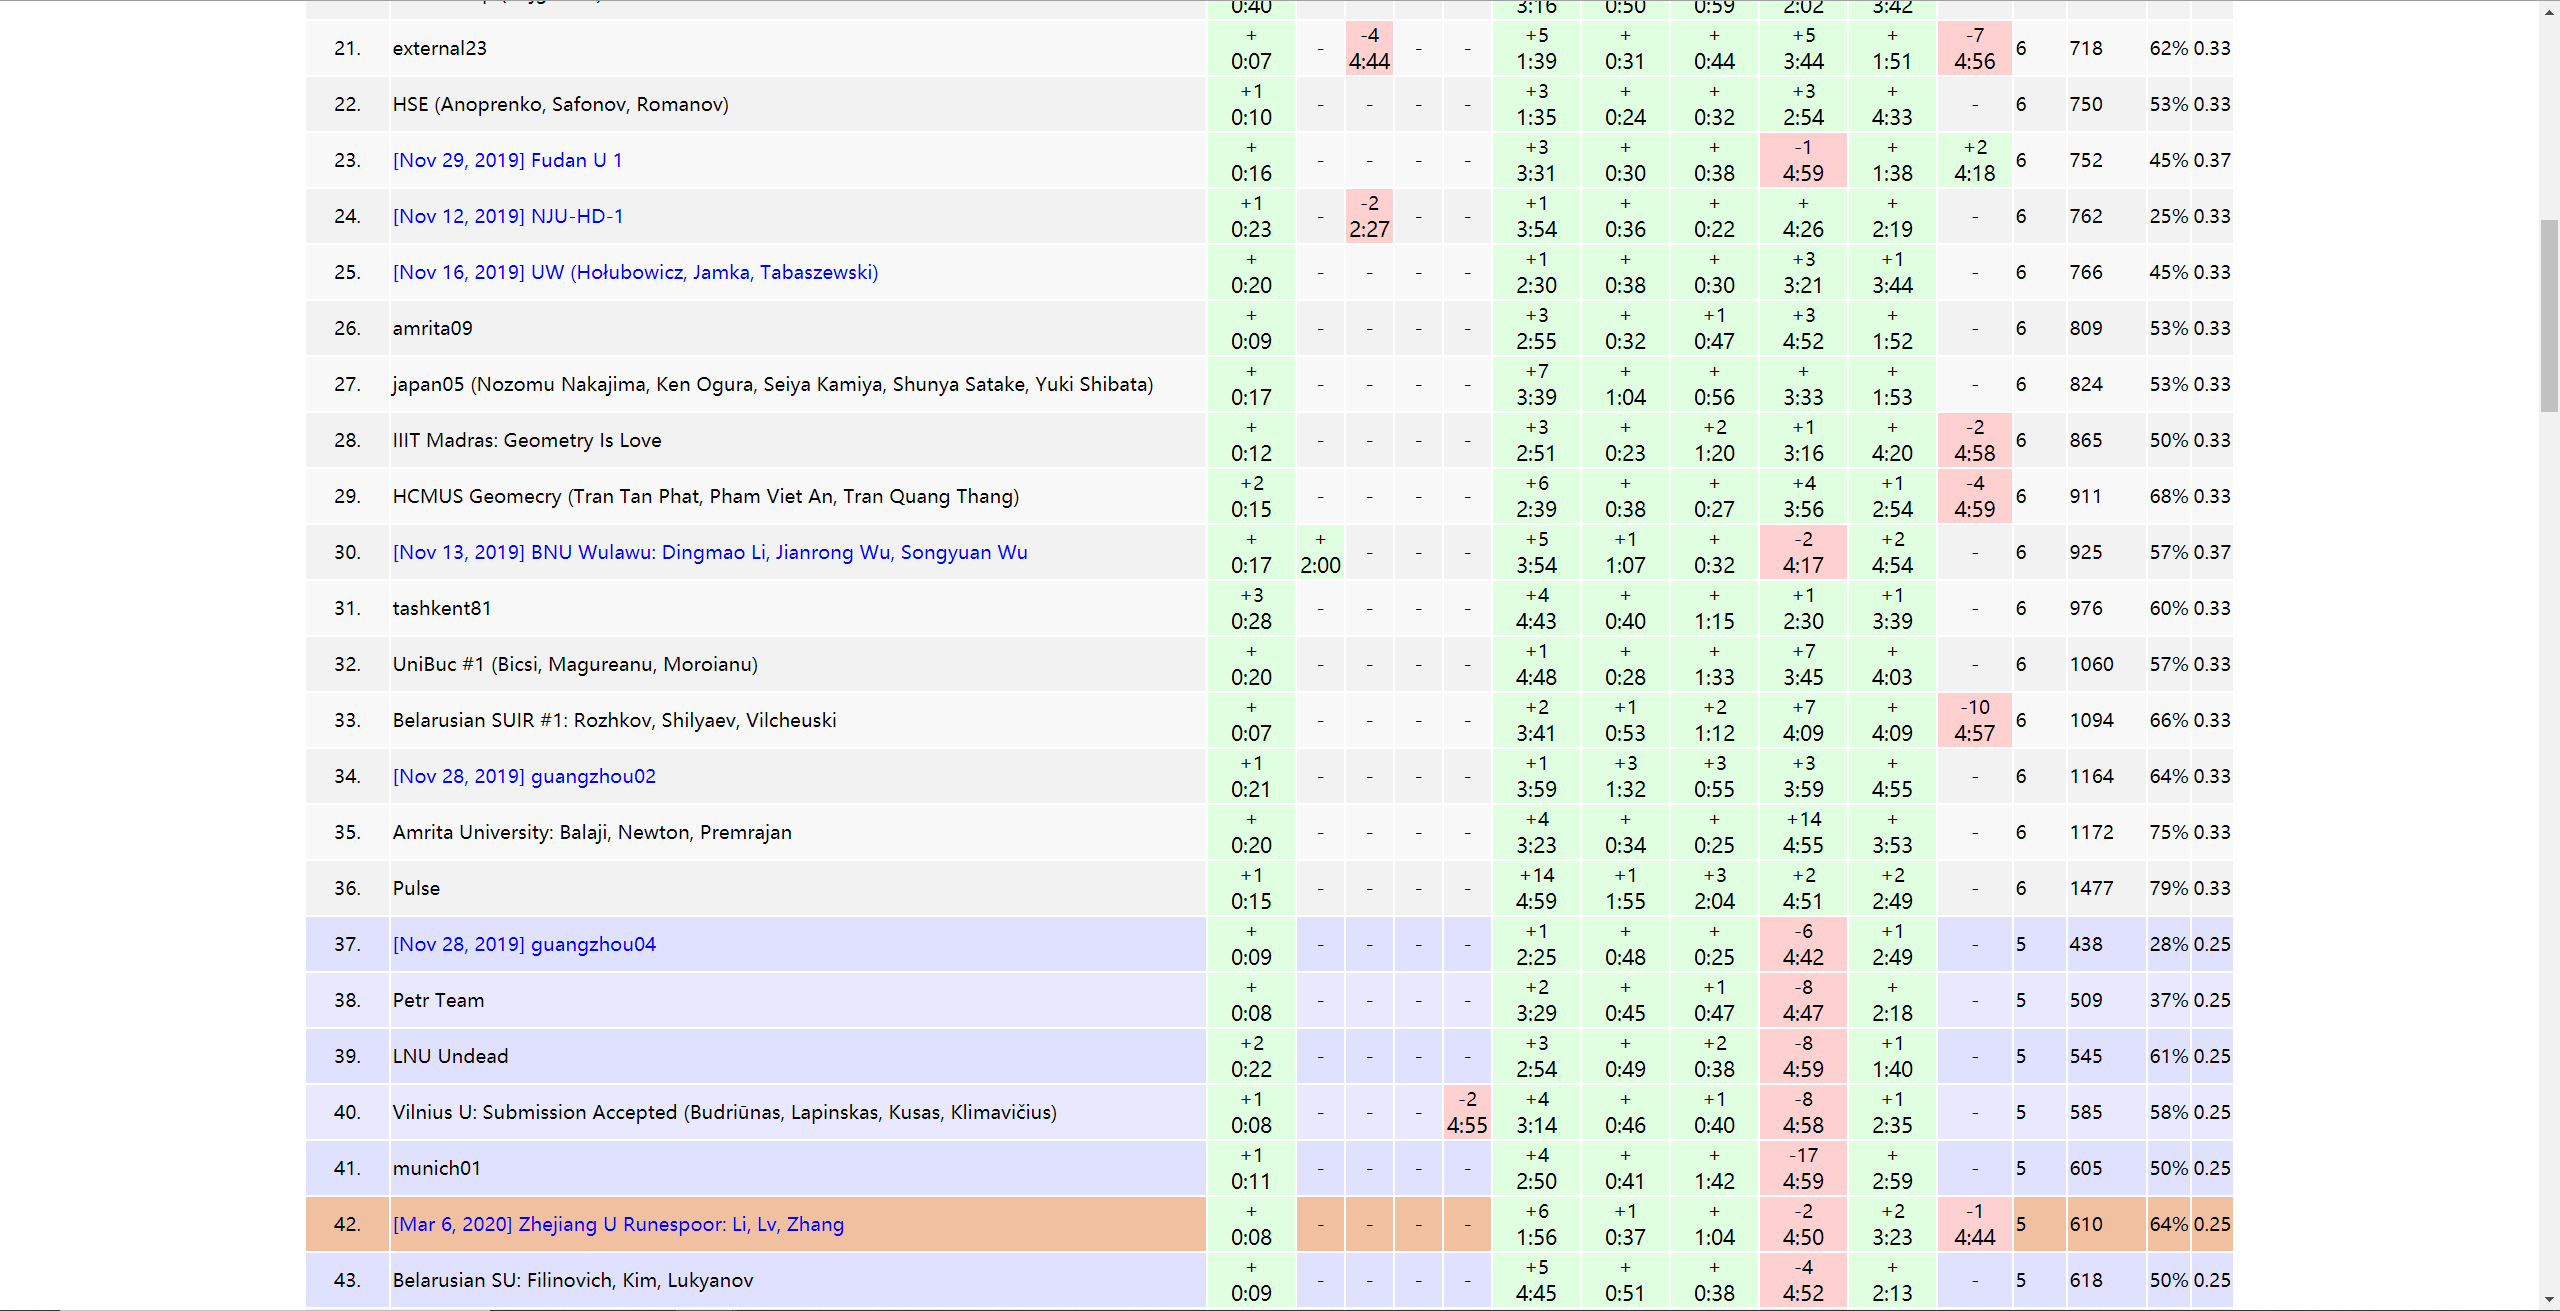2560x1311 pixels.
Task: Click UW (Hołubowicz, Jamka, Tabaszewski) link
Action: pyautogui.click(x=635, y=272)
